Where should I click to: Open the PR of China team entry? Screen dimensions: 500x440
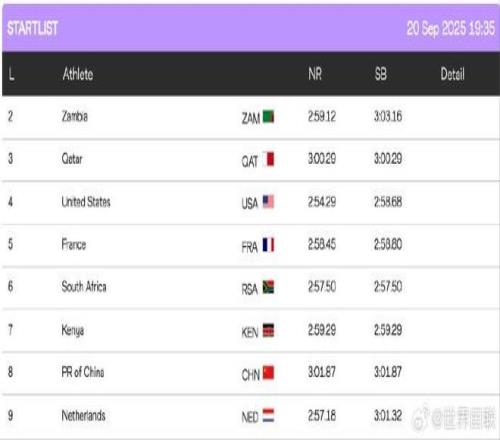click(83, 372)
